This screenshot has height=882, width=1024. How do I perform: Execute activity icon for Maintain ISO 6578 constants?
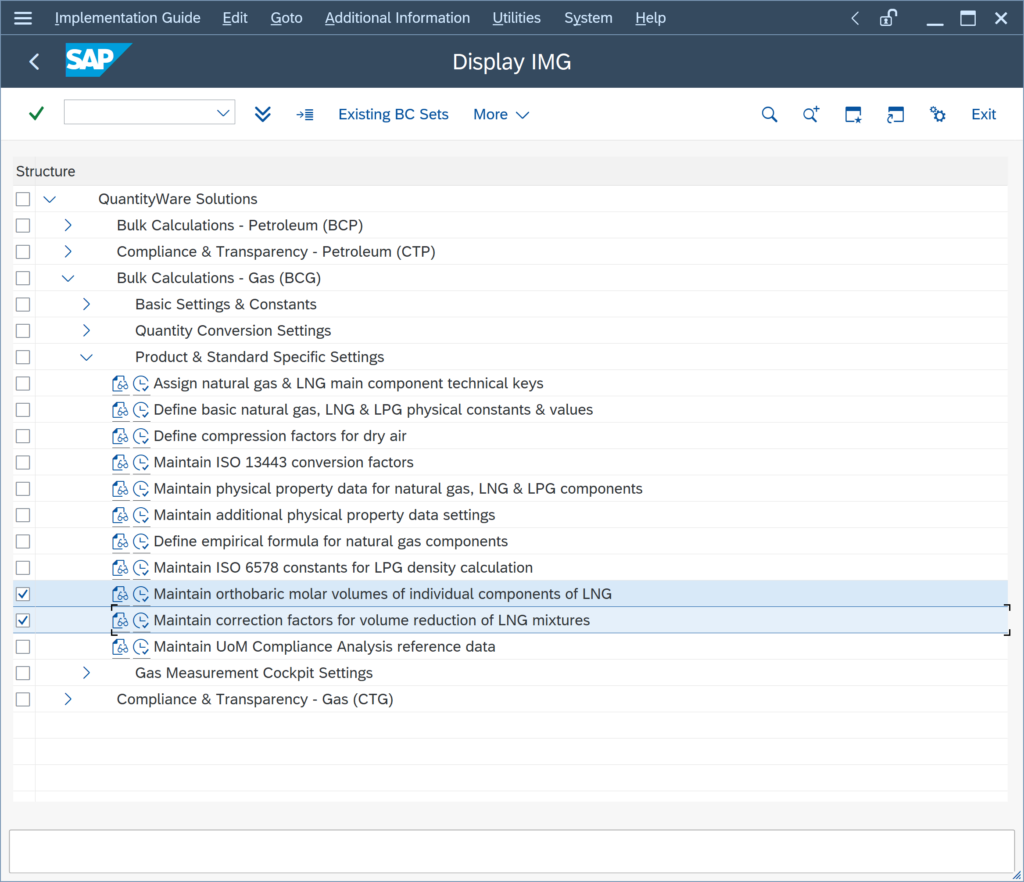click(141, 568)
